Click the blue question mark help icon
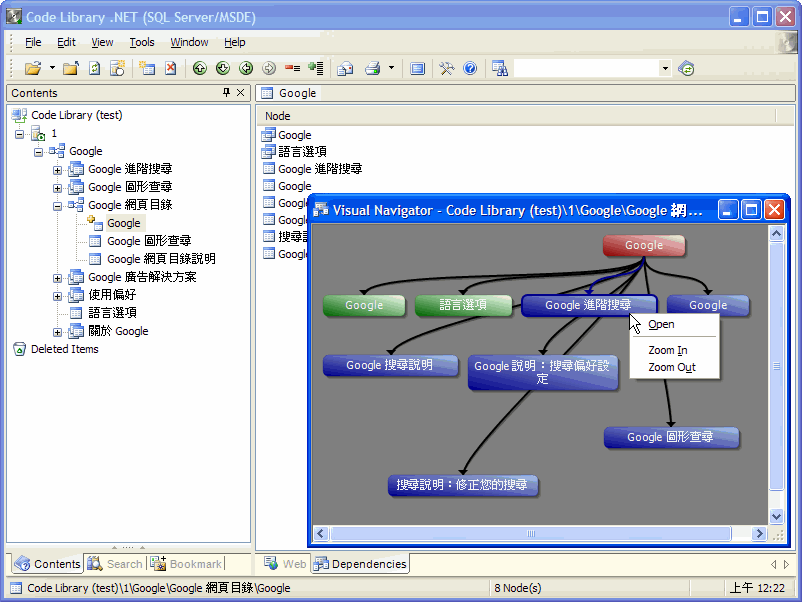The image size is (802, 602). pos(470,68)
